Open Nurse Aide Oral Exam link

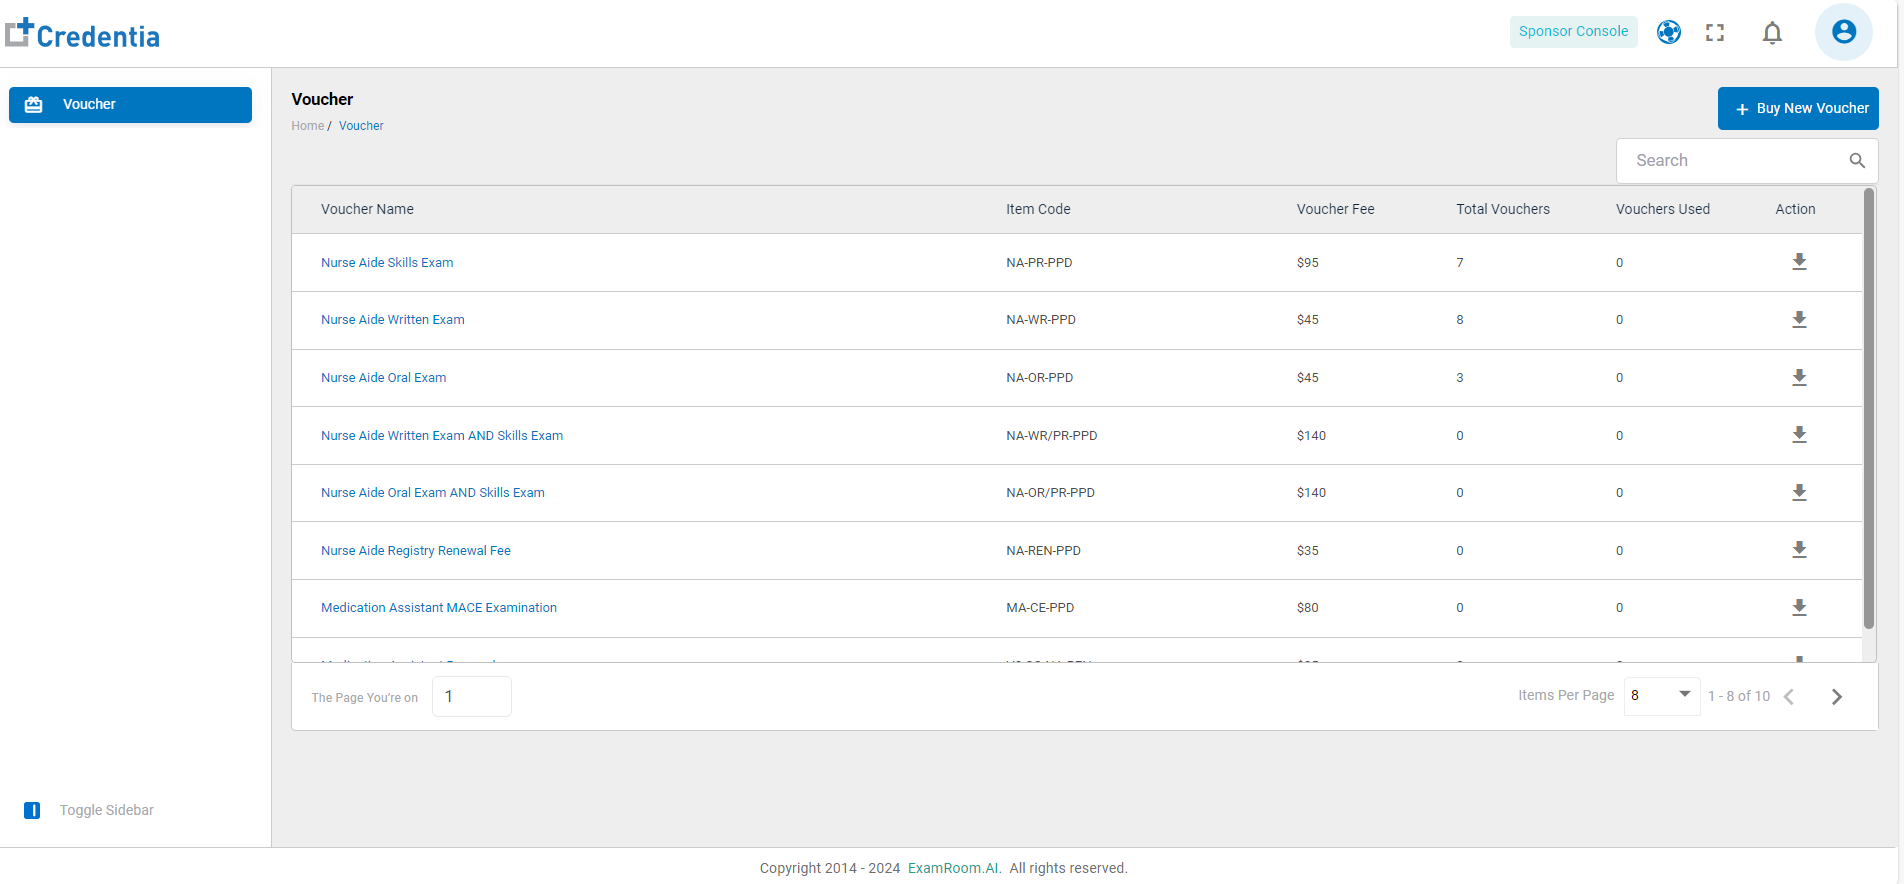coord(384,378)
